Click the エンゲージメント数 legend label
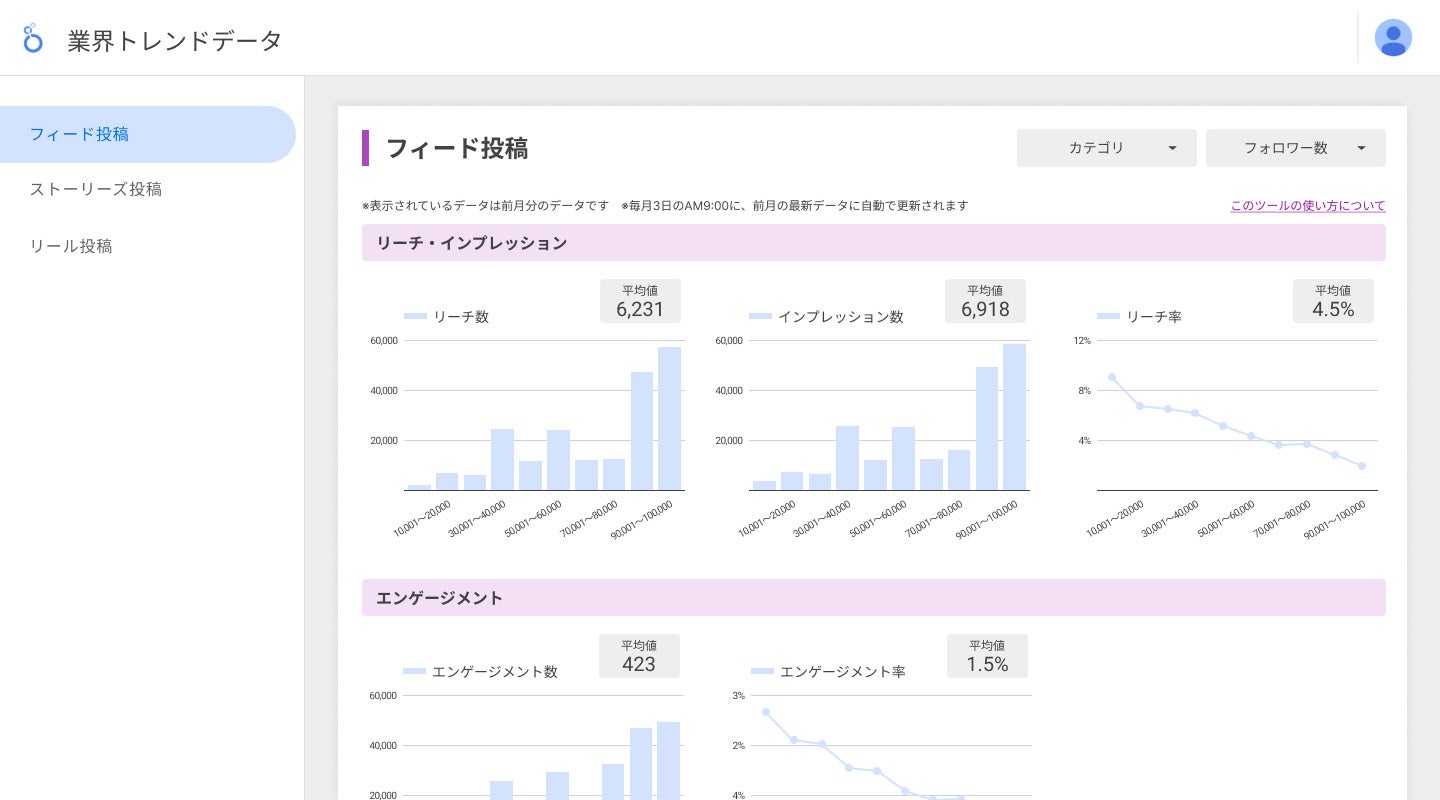The image size is (1440, 800). click(x=495, y=672)
